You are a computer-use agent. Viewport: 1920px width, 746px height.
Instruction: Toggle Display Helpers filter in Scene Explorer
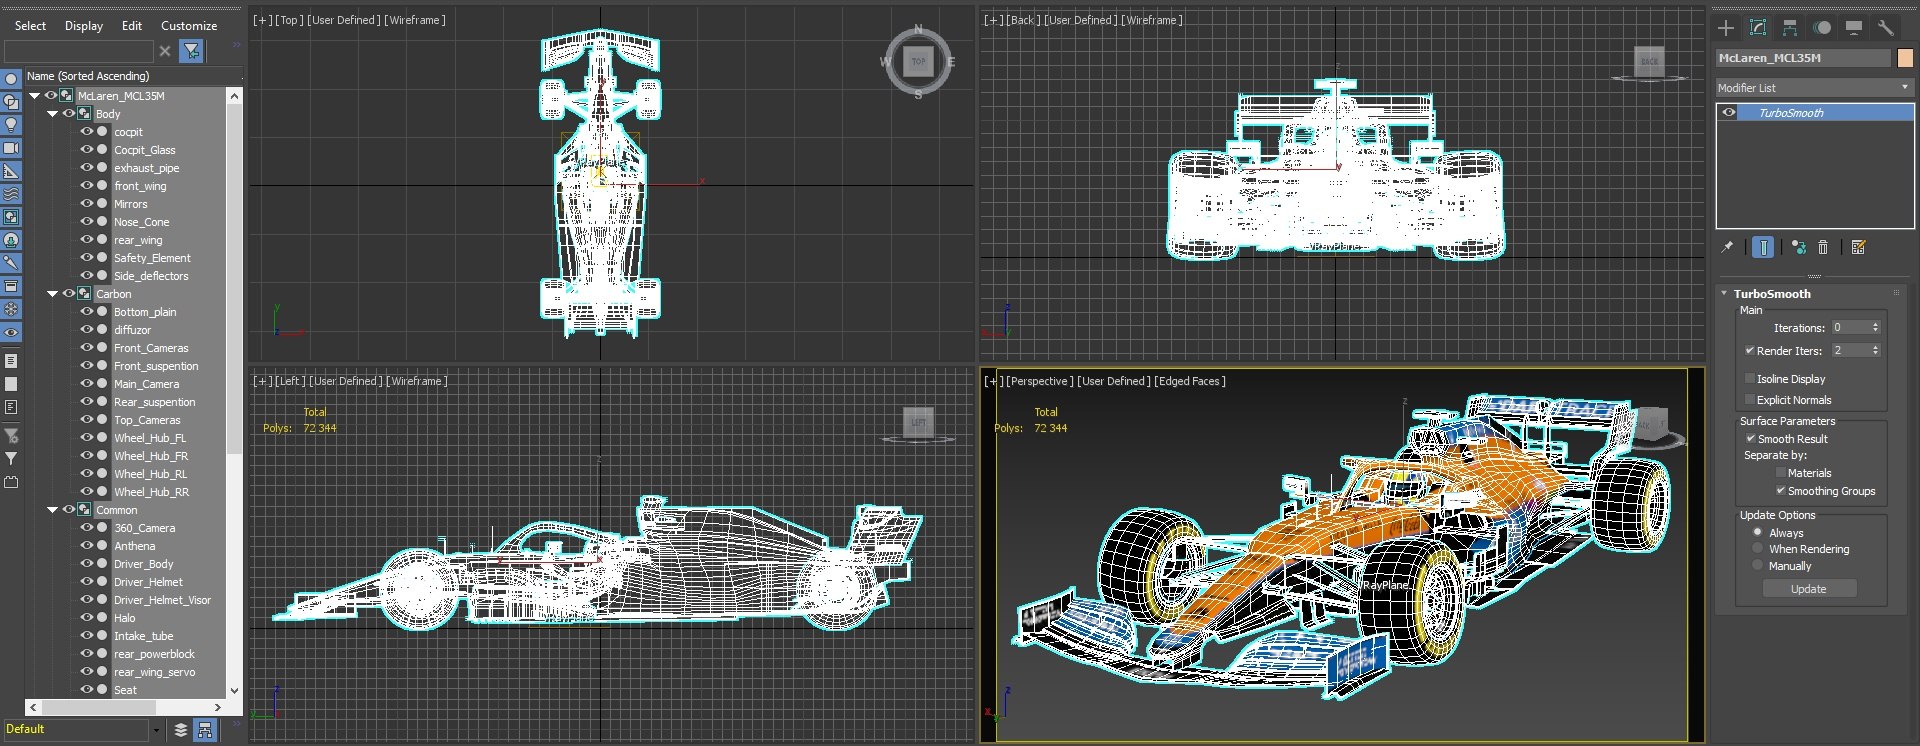(x=11, y=171)
